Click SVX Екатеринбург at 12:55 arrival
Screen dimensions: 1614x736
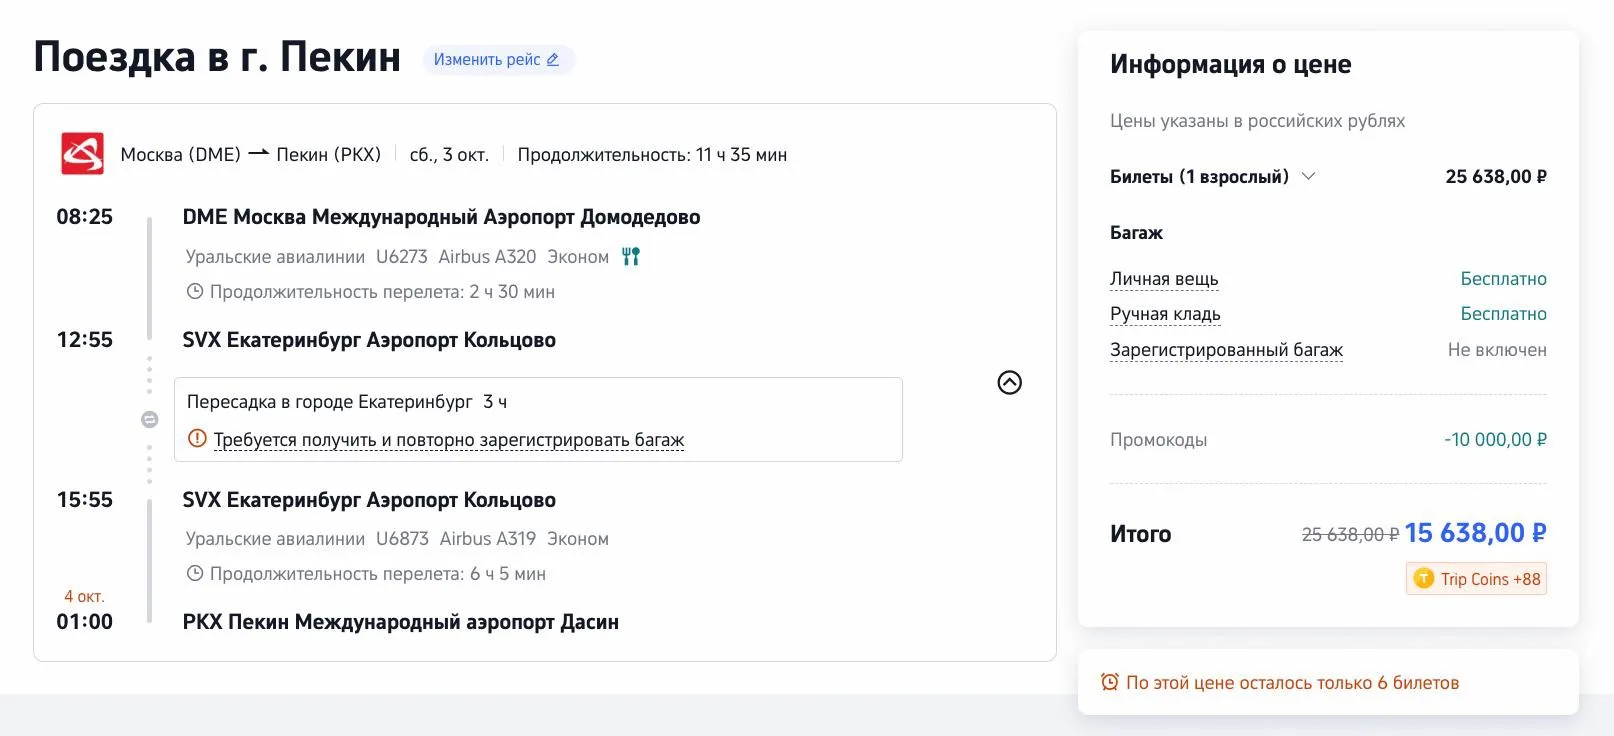click(x=369, y=340)
